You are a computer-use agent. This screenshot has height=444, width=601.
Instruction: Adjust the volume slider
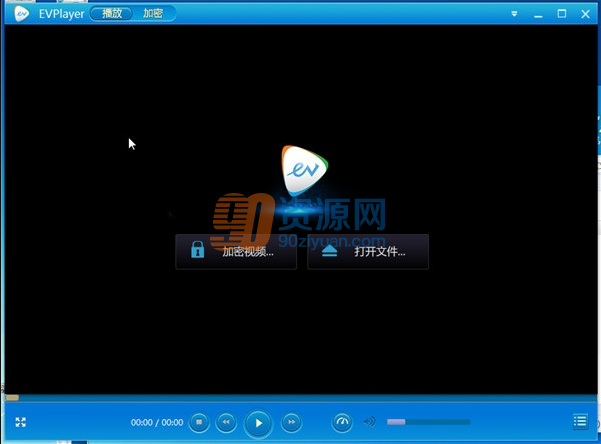[429, 422]
